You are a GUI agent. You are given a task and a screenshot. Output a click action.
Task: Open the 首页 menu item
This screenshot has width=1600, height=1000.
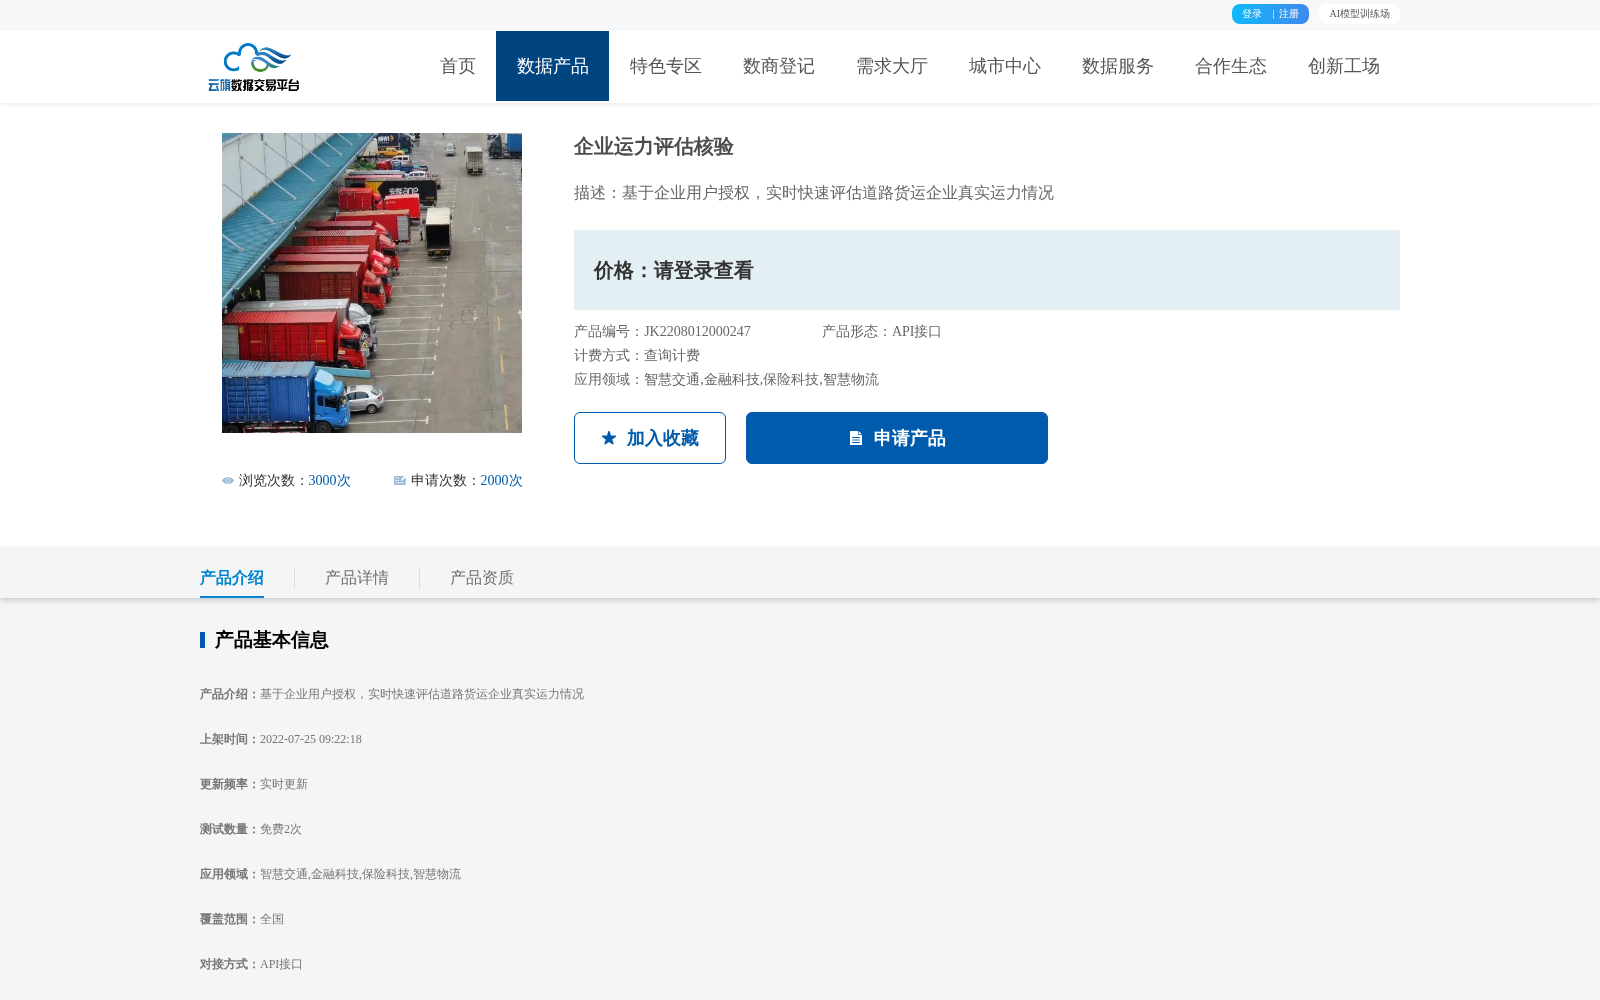click(458, 66)
